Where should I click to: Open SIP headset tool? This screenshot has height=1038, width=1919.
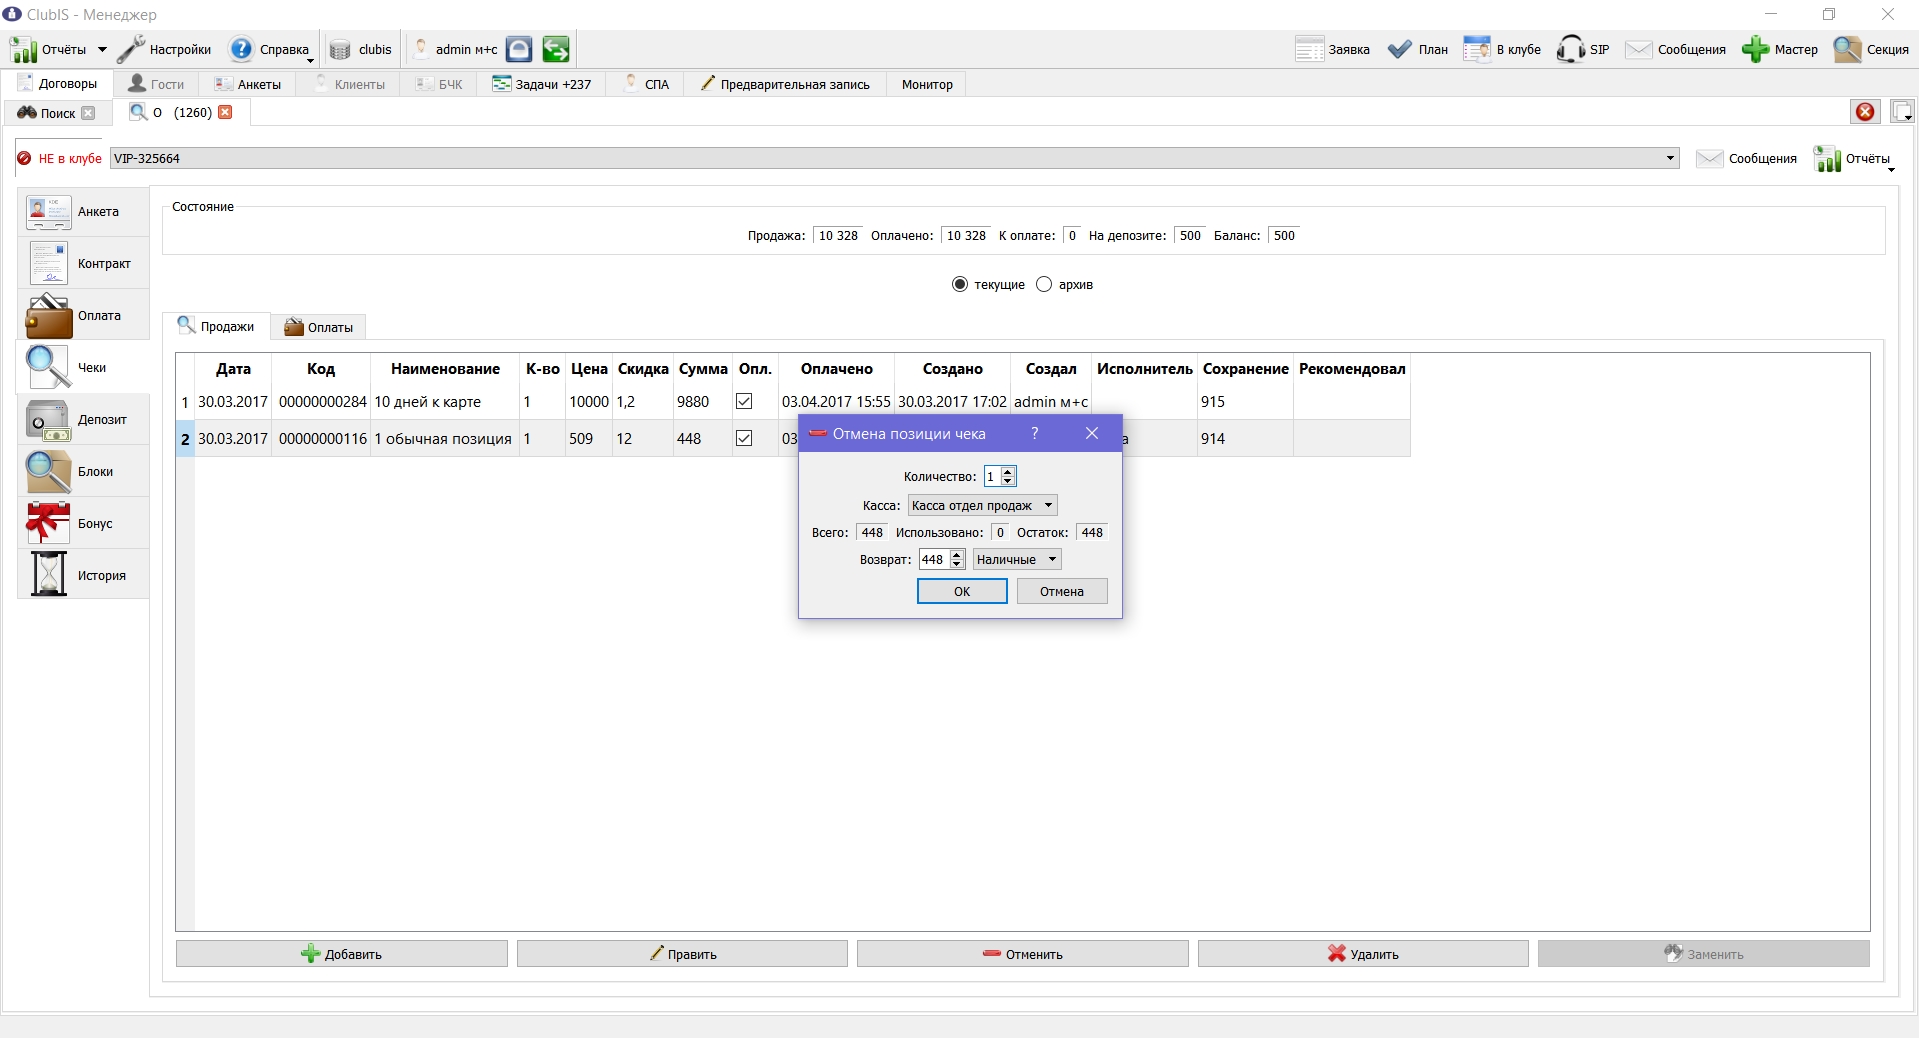(1583, 49)
